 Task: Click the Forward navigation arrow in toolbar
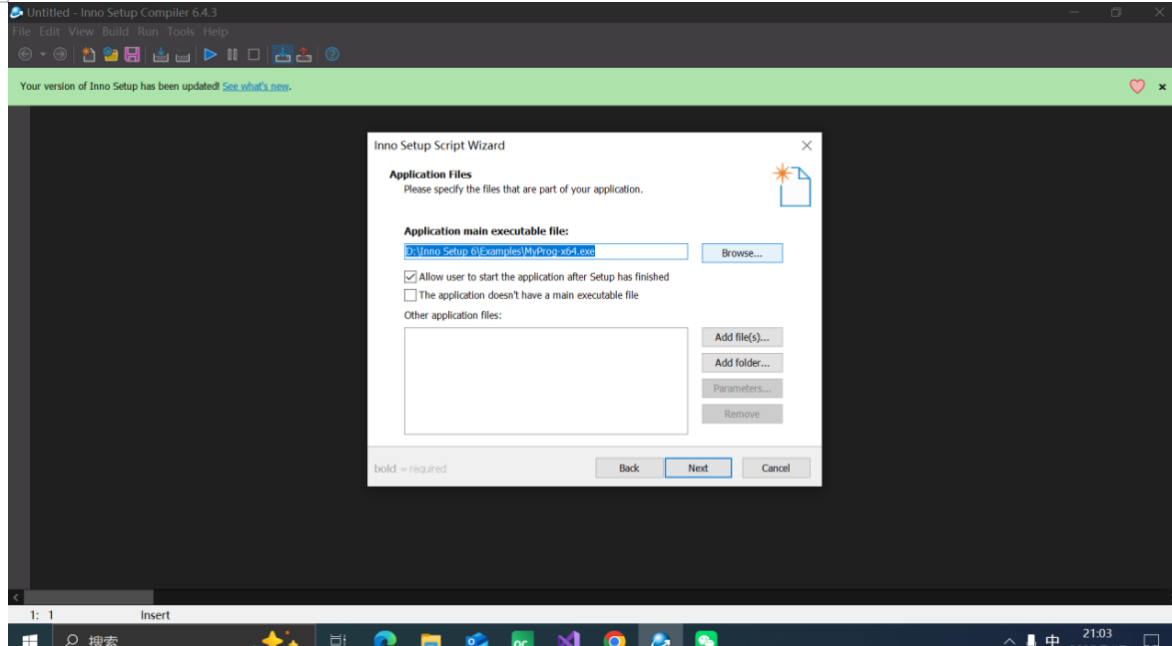(60, 55)
